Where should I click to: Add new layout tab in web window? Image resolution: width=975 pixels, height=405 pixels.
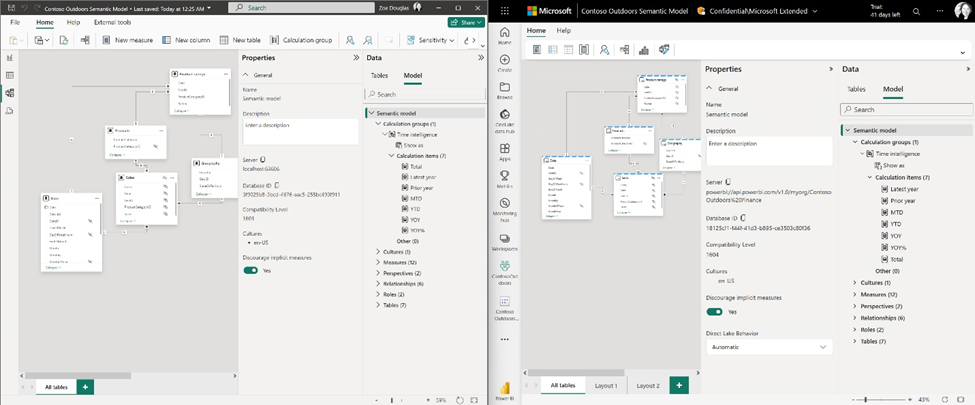tap(679, 386)
